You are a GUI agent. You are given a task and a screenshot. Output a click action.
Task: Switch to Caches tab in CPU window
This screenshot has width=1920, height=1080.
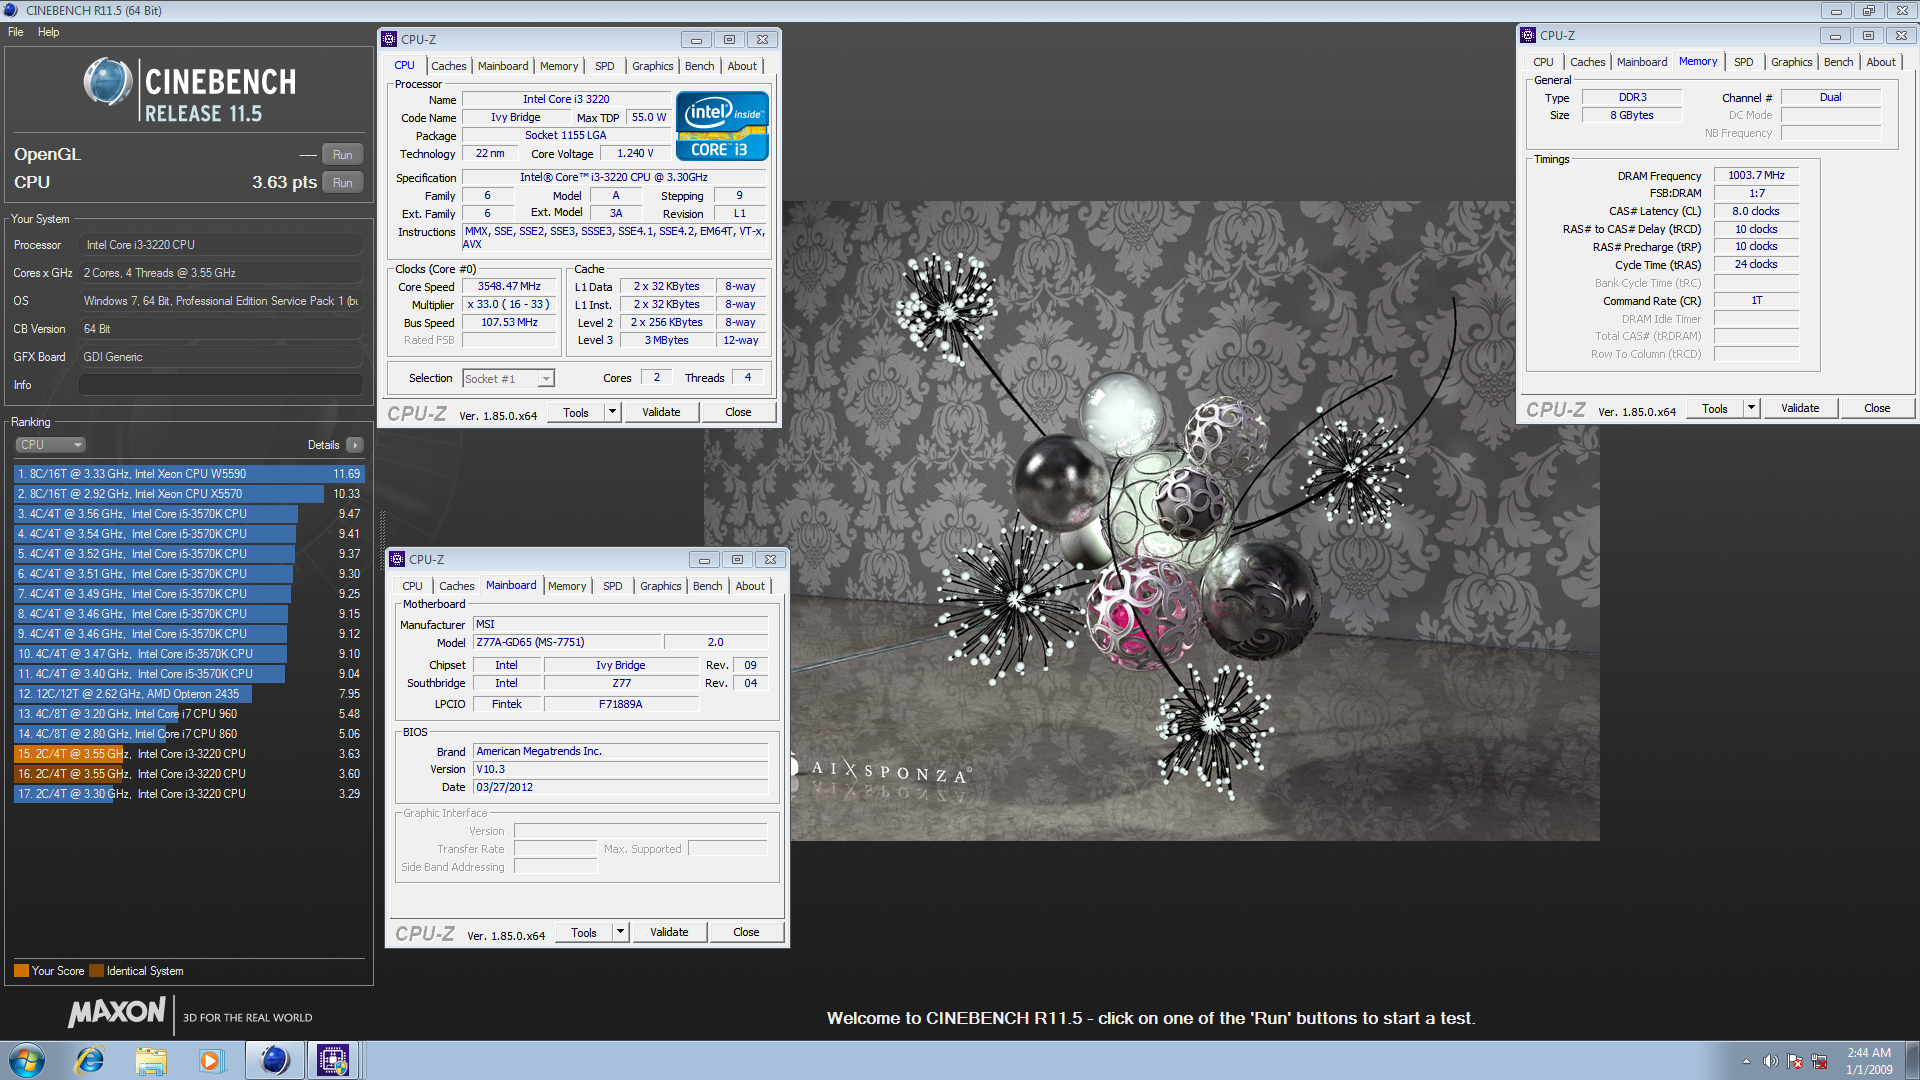[449, 66]
